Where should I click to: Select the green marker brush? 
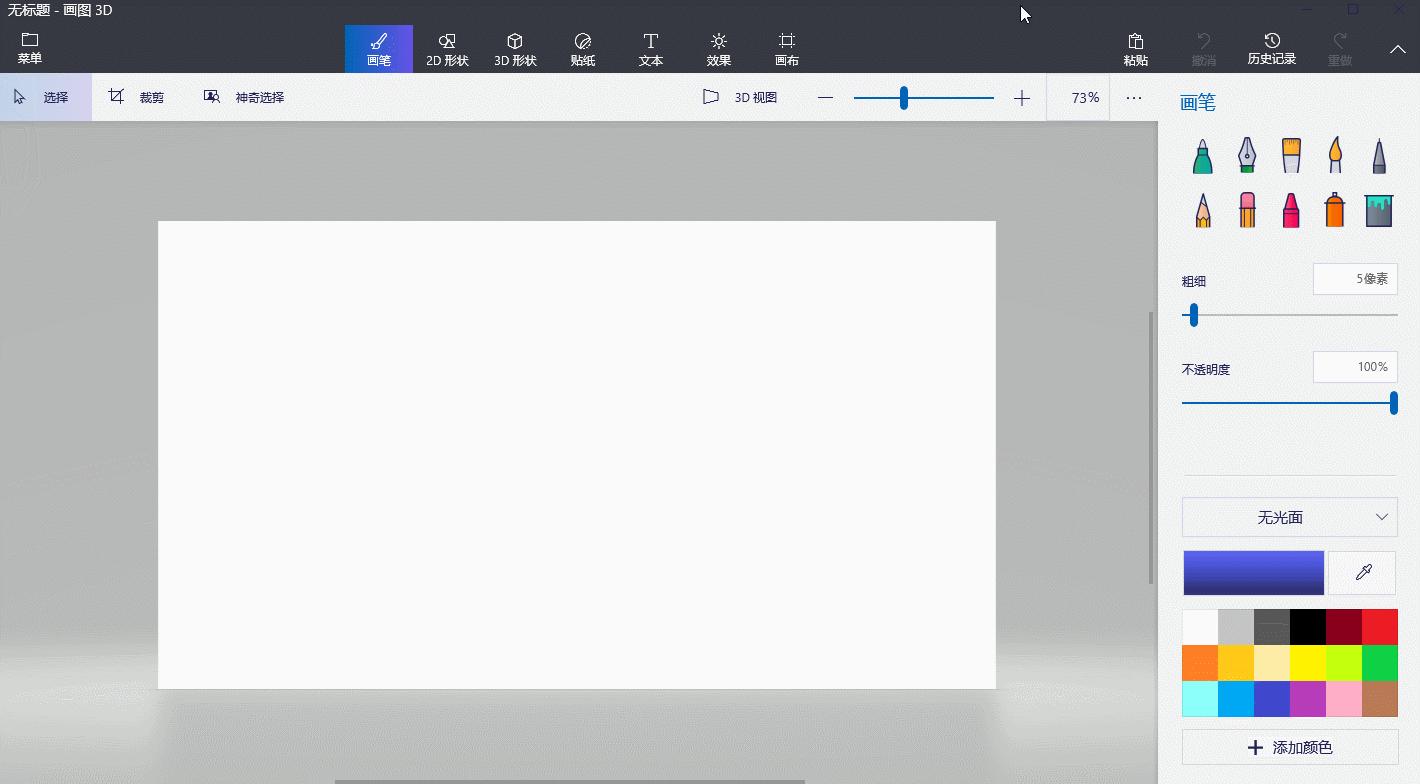click(1203, 155)
